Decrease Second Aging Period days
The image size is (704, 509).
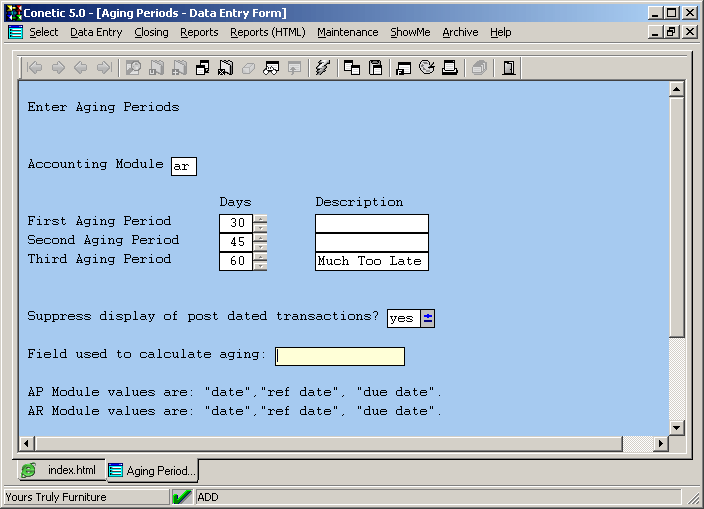click(261, 247)
